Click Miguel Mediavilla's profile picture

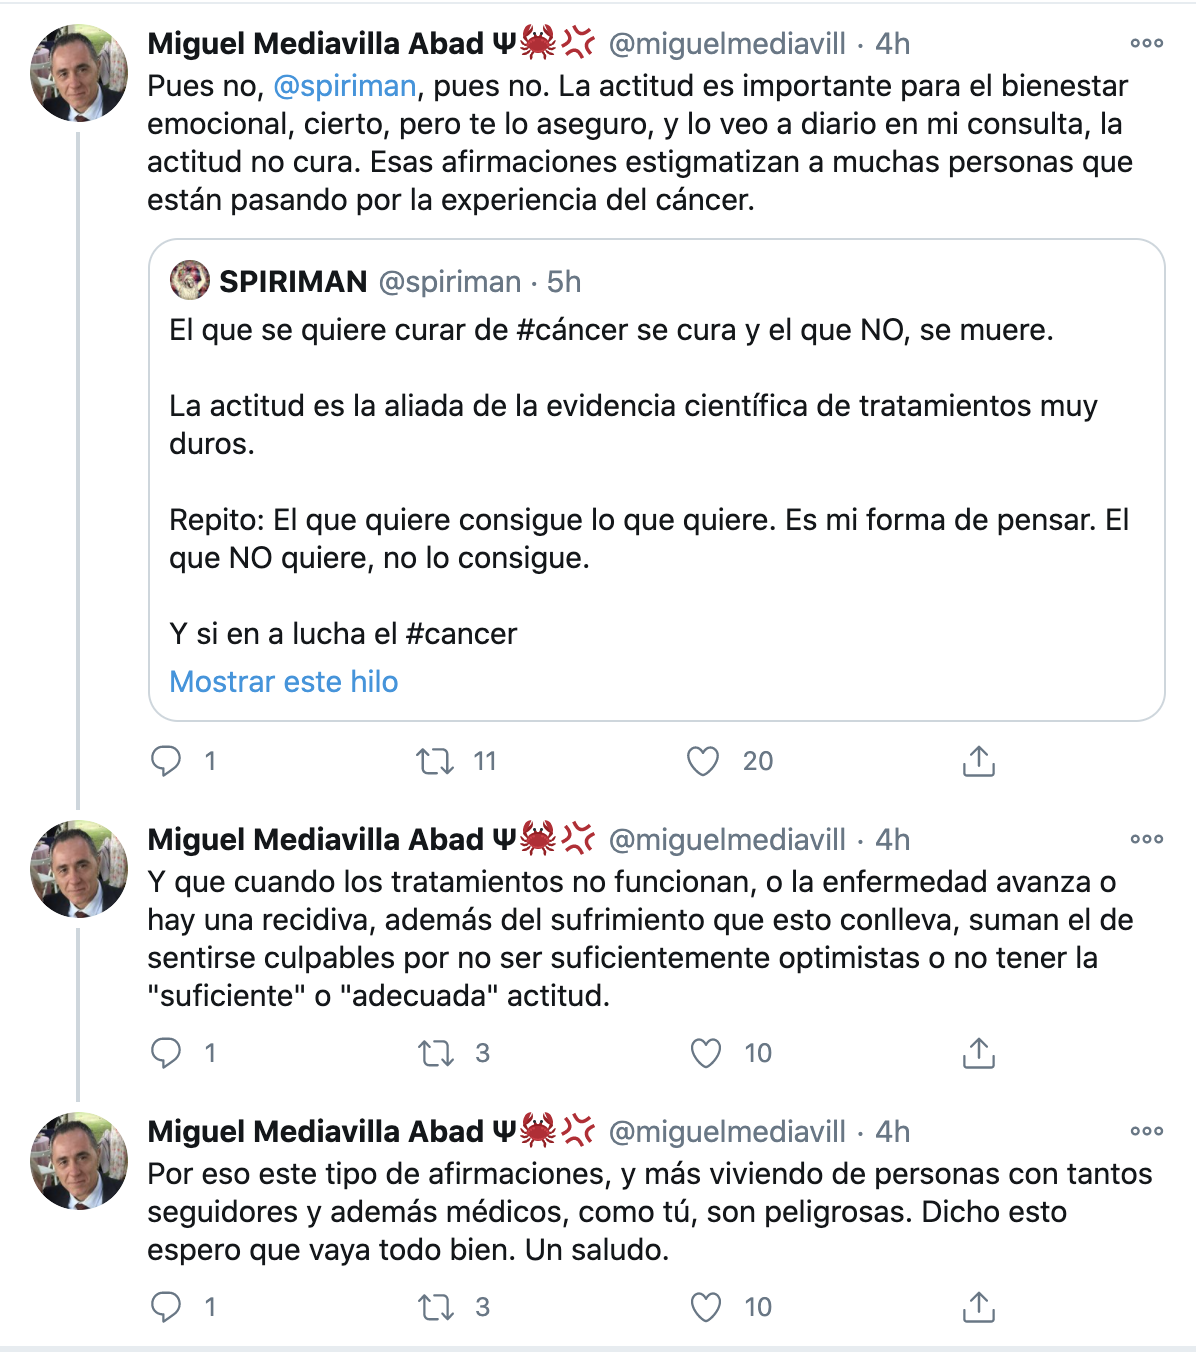(x=75, y=68)
